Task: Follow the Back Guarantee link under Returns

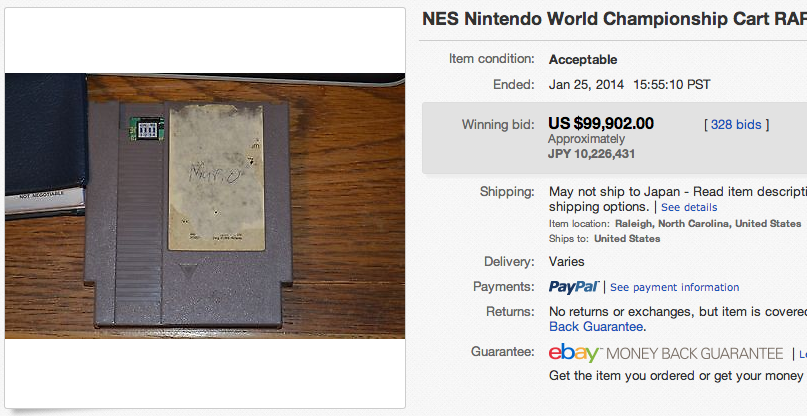Action: point(596,326)
